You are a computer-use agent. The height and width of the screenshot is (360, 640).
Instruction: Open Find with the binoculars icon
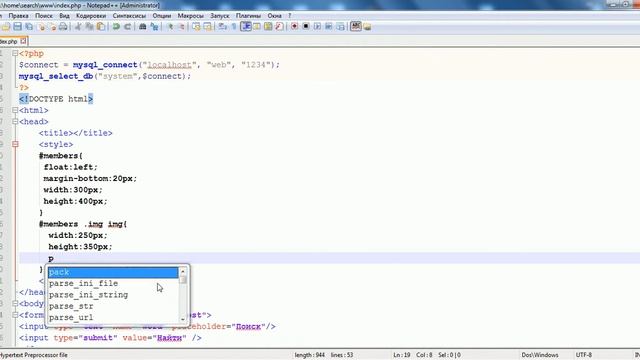(142, 27)
